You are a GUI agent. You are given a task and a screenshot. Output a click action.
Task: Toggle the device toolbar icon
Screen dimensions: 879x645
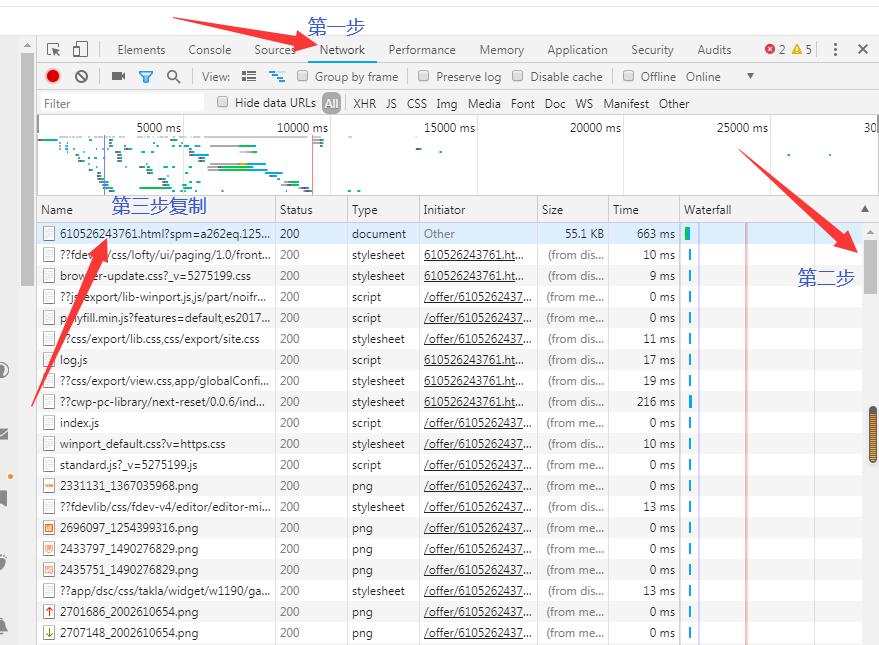(80, 49)
